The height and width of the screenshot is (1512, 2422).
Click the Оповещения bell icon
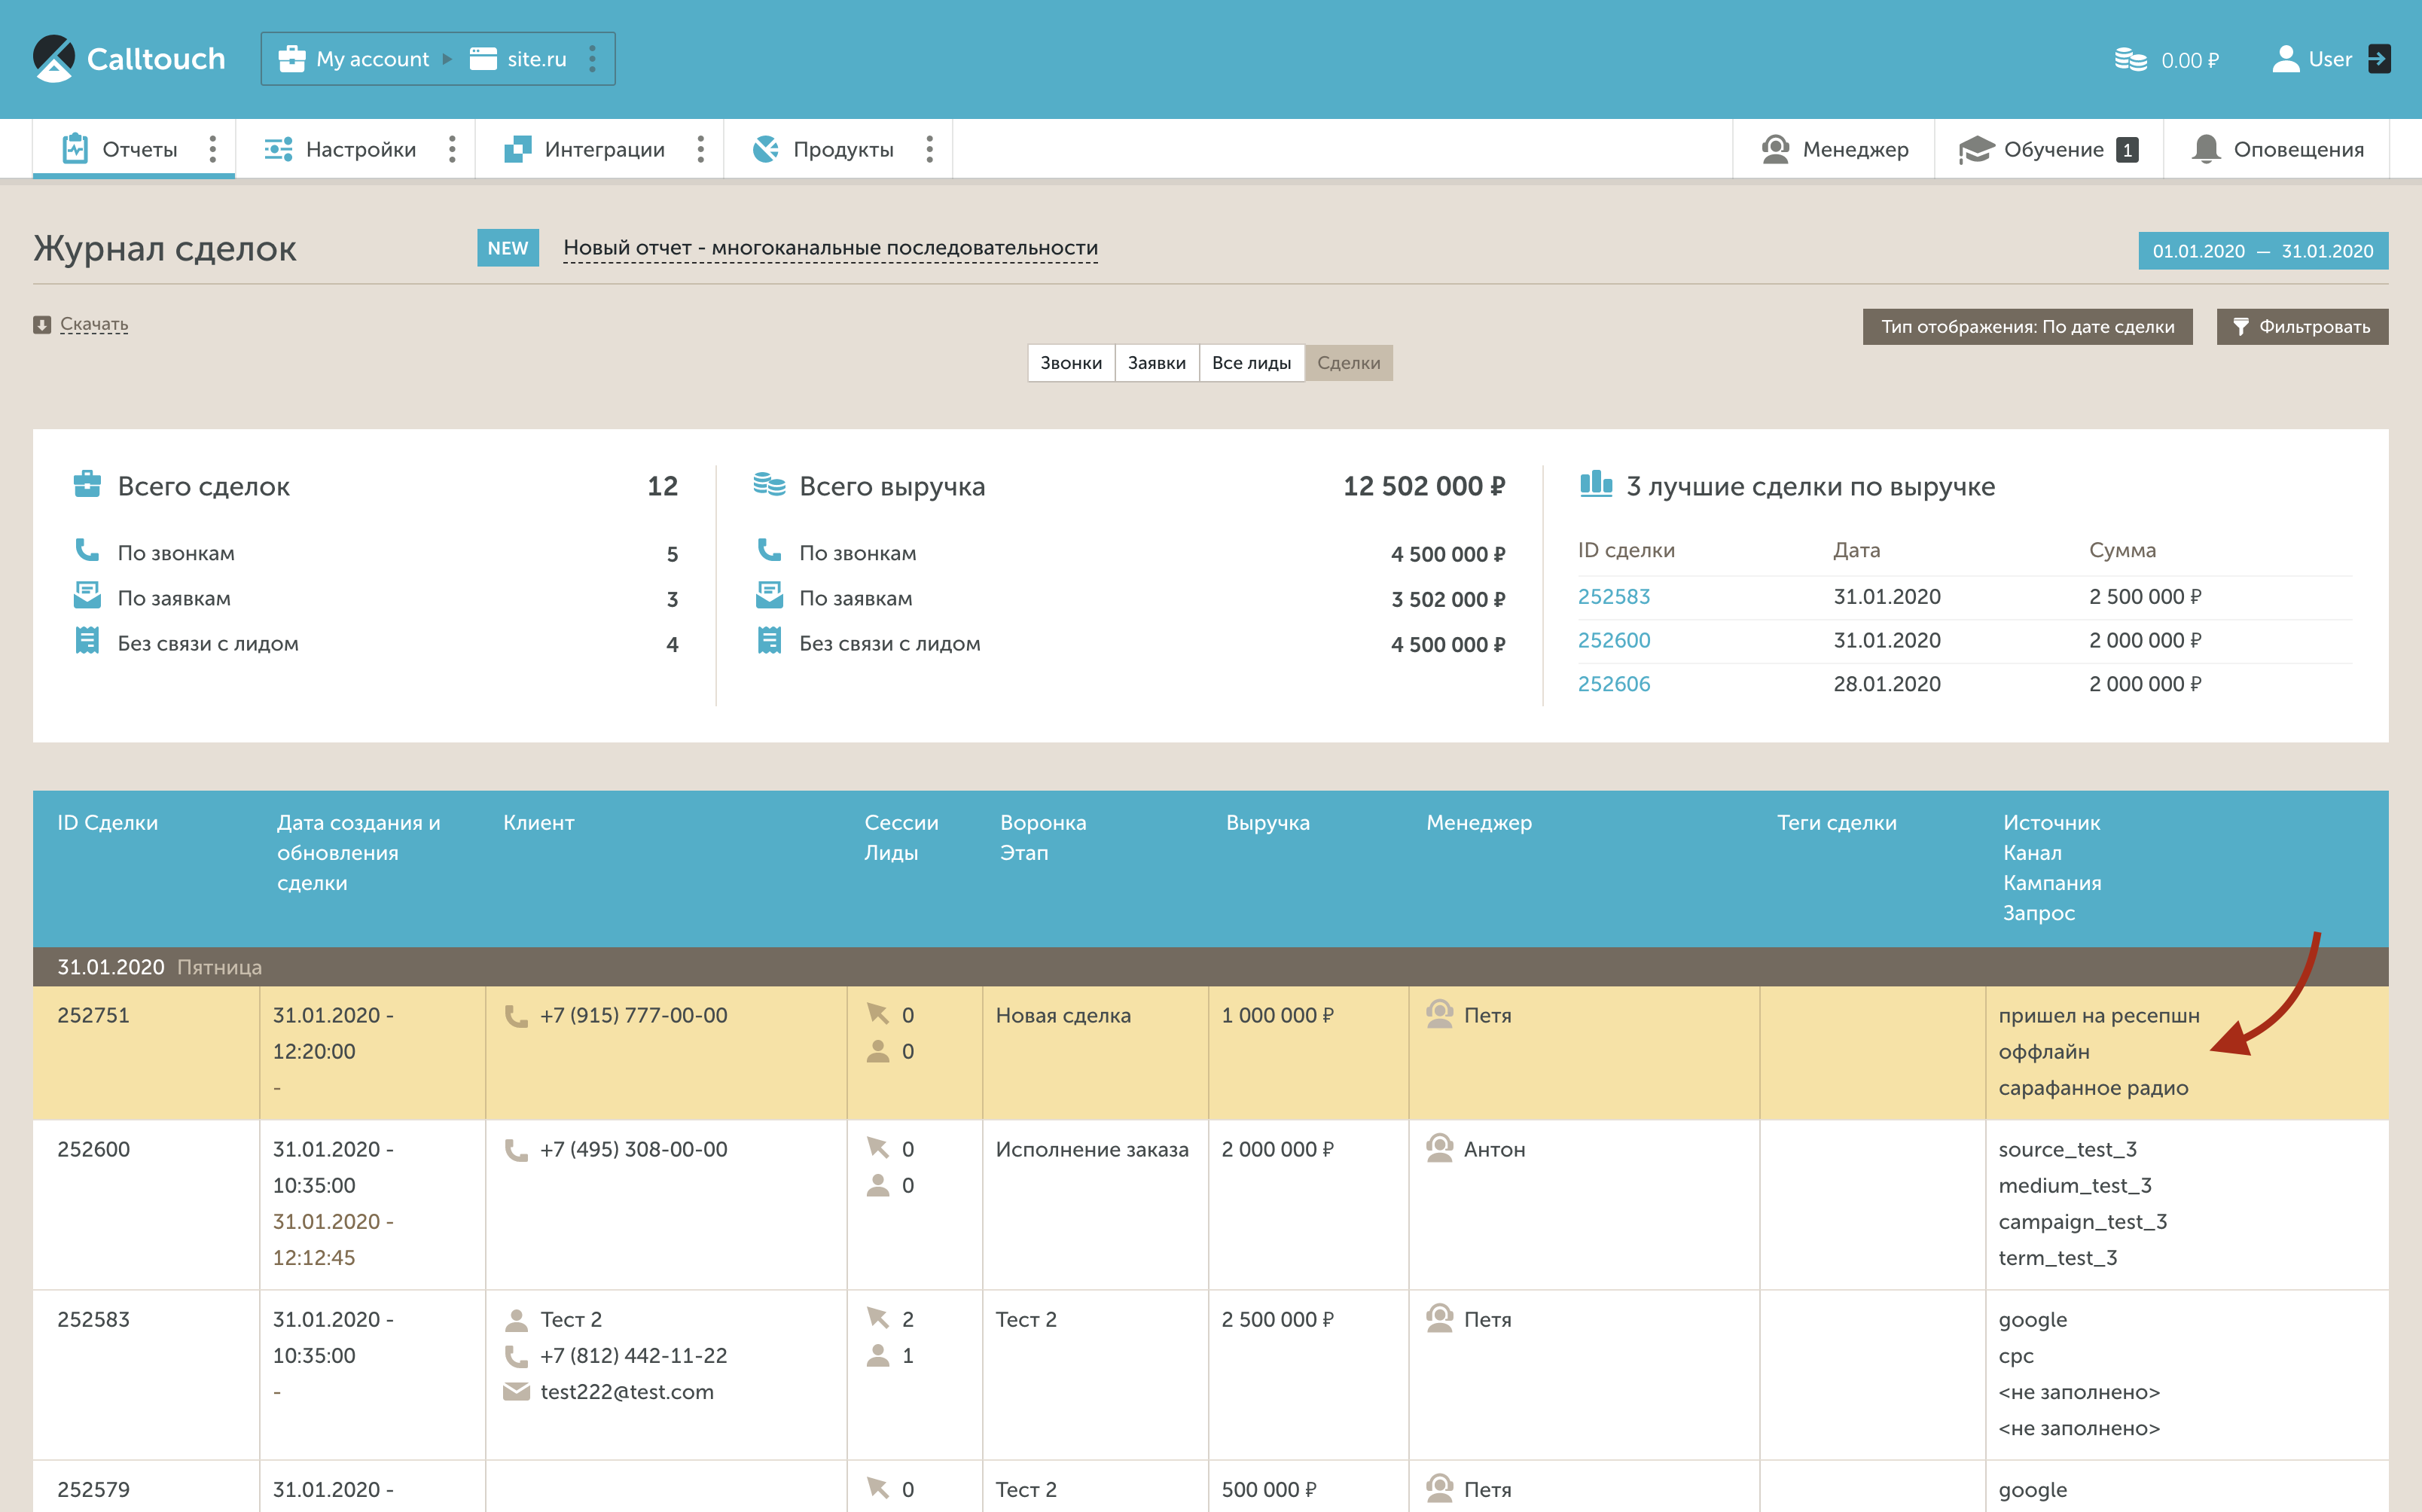click(2205, 149)
